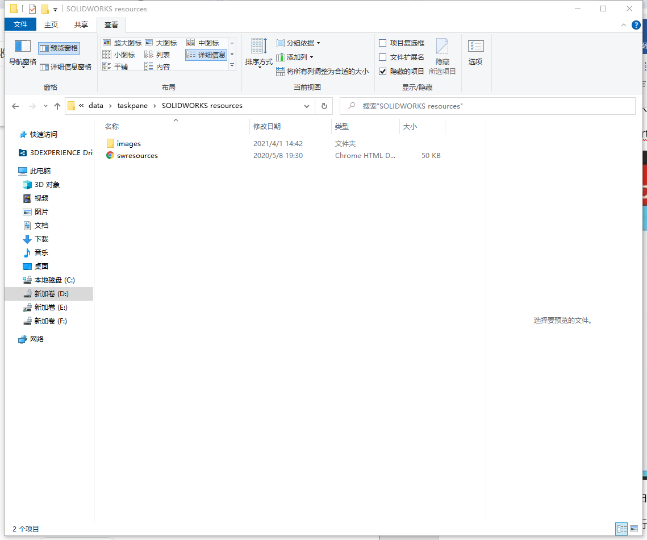
Task: Switch to Home (主页) ribbon tab
Action: coord(51,25)
